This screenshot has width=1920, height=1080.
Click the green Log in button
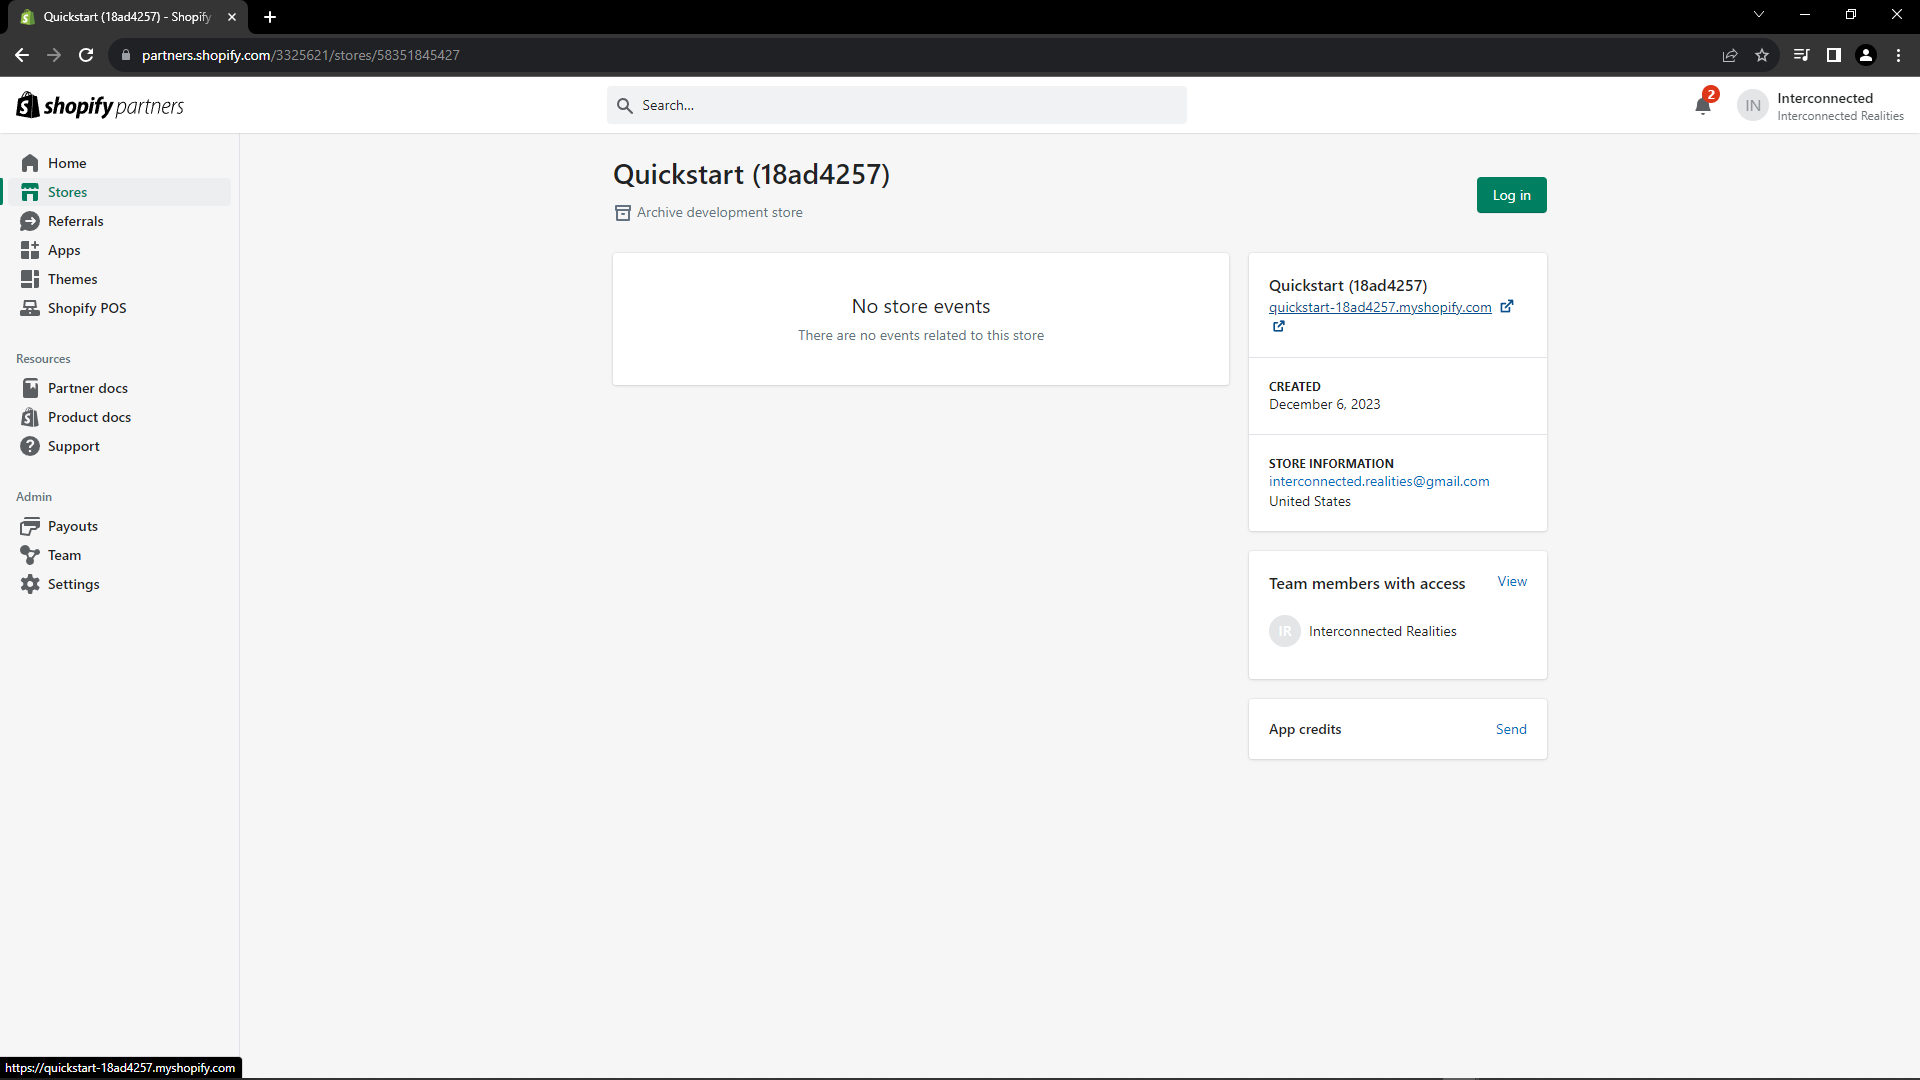[1511, 195]
